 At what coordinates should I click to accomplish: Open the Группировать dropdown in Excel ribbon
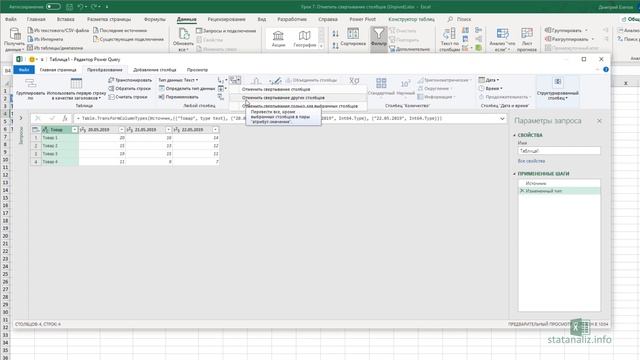(x=567, y=30)
